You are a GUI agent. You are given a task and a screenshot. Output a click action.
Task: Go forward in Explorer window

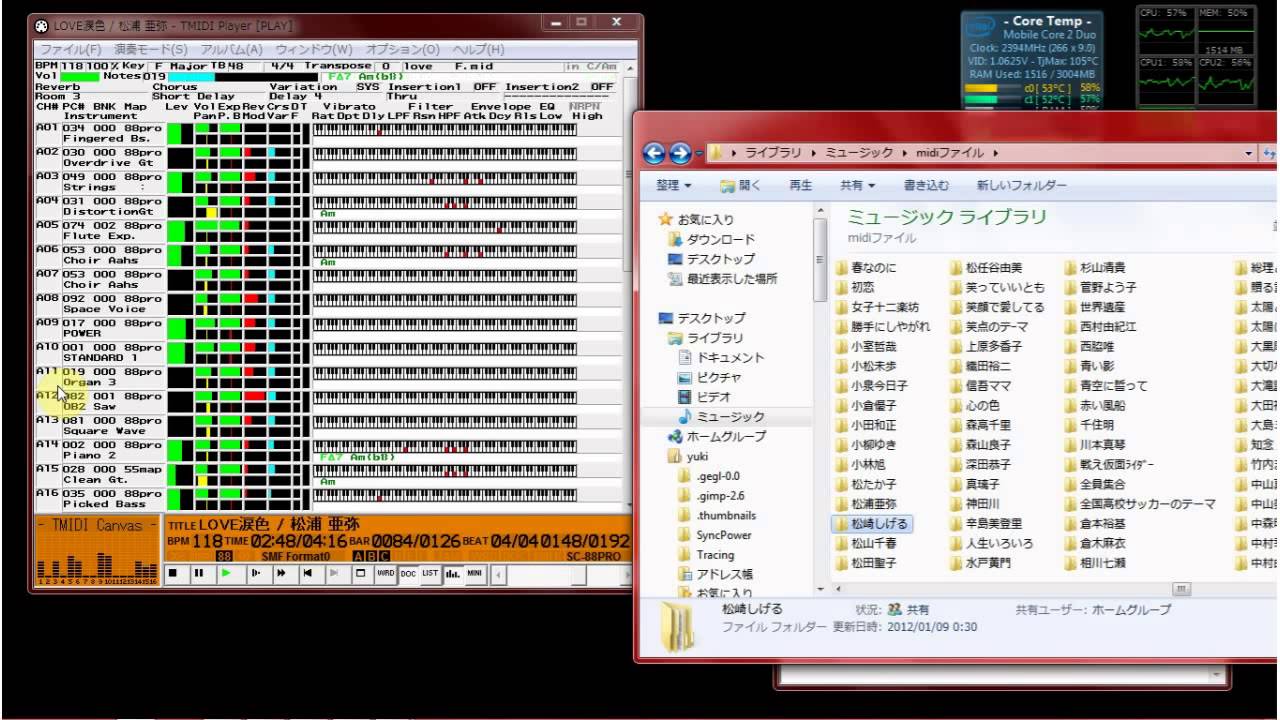pyautogui.click(x=681, y=152)
